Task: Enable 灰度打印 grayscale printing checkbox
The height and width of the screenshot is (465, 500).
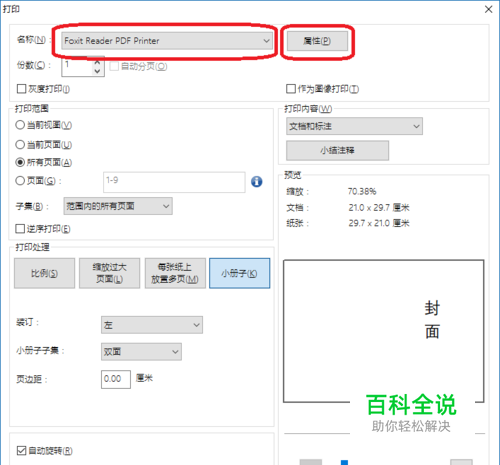Action: (x=21, y=89)
